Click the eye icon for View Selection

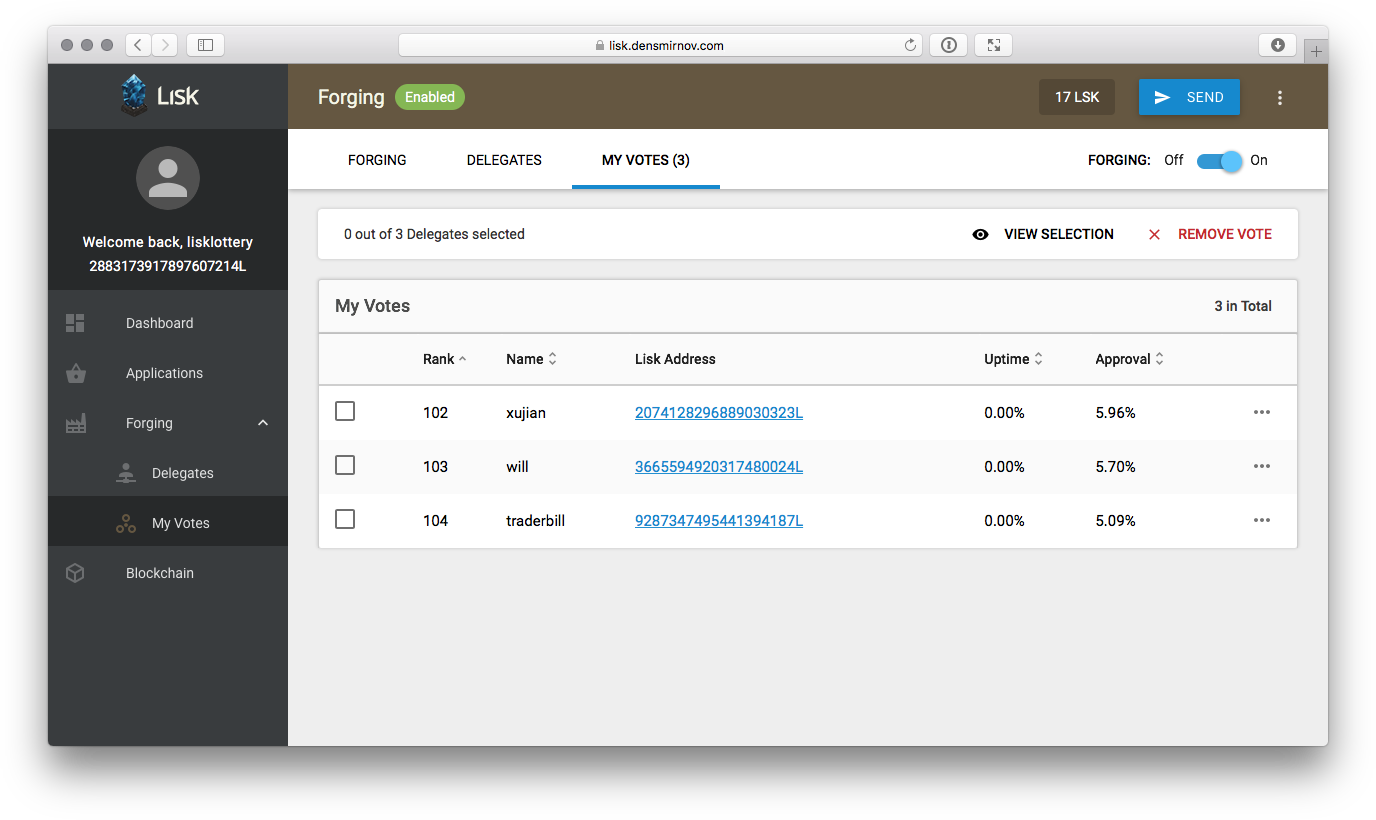(x=981, y=234)
